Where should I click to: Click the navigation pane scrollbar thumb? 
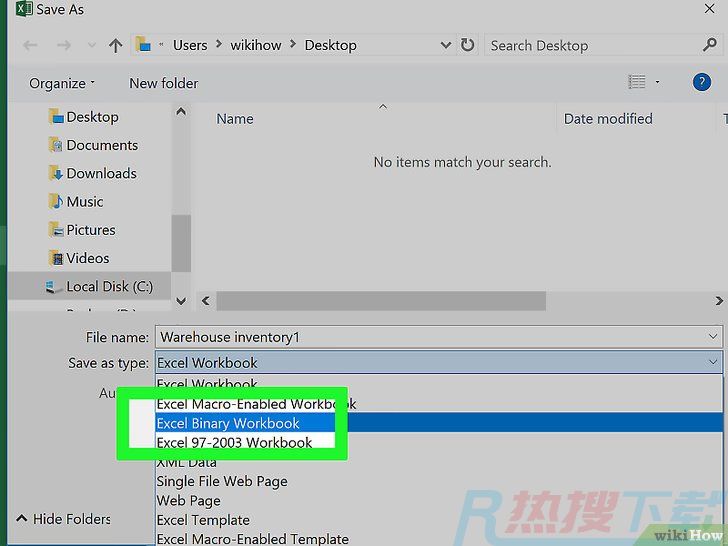181,243
